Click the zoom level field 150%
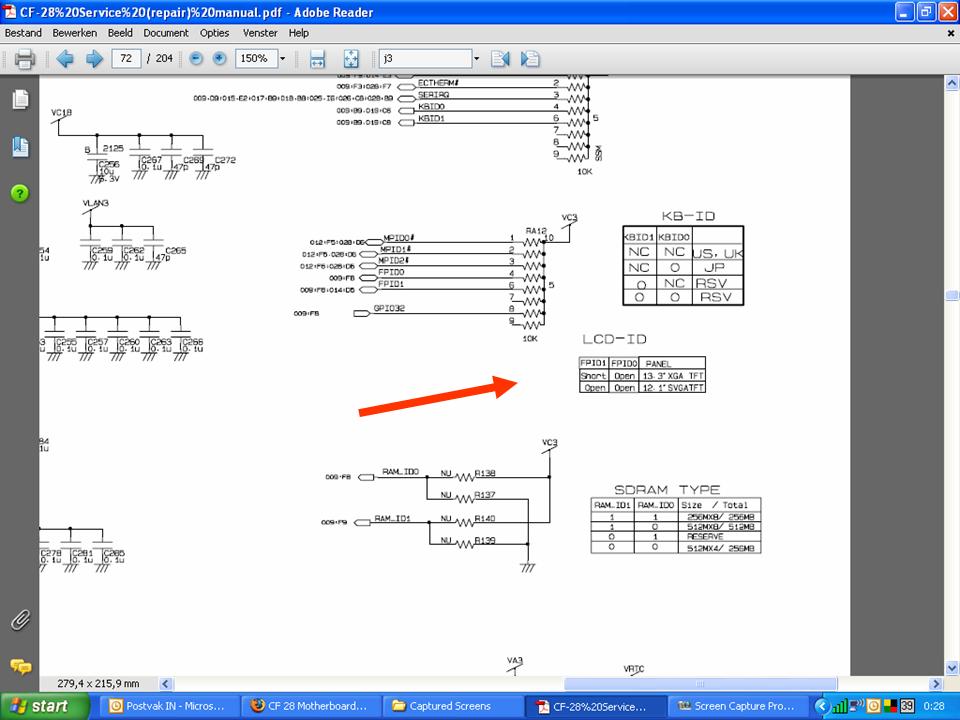Viewport: 960px width, 720px height. click(x=256, y=59)
